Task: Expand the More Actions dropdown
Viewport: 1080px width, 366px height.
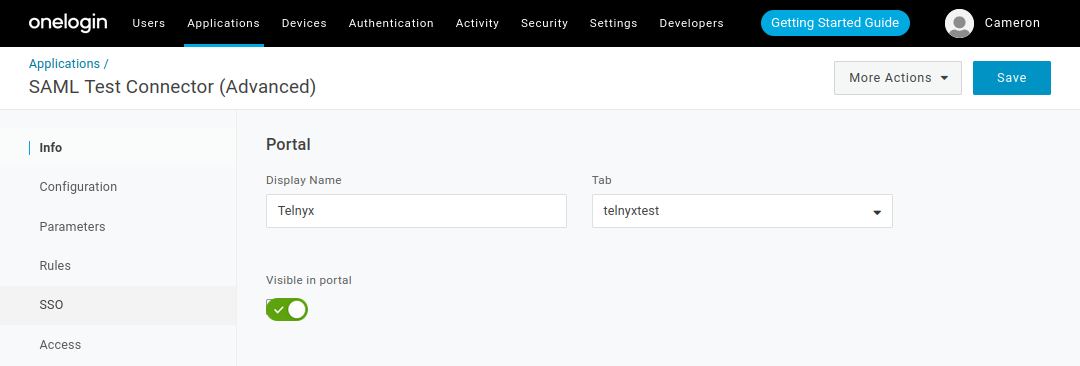Action: point(897,78)
